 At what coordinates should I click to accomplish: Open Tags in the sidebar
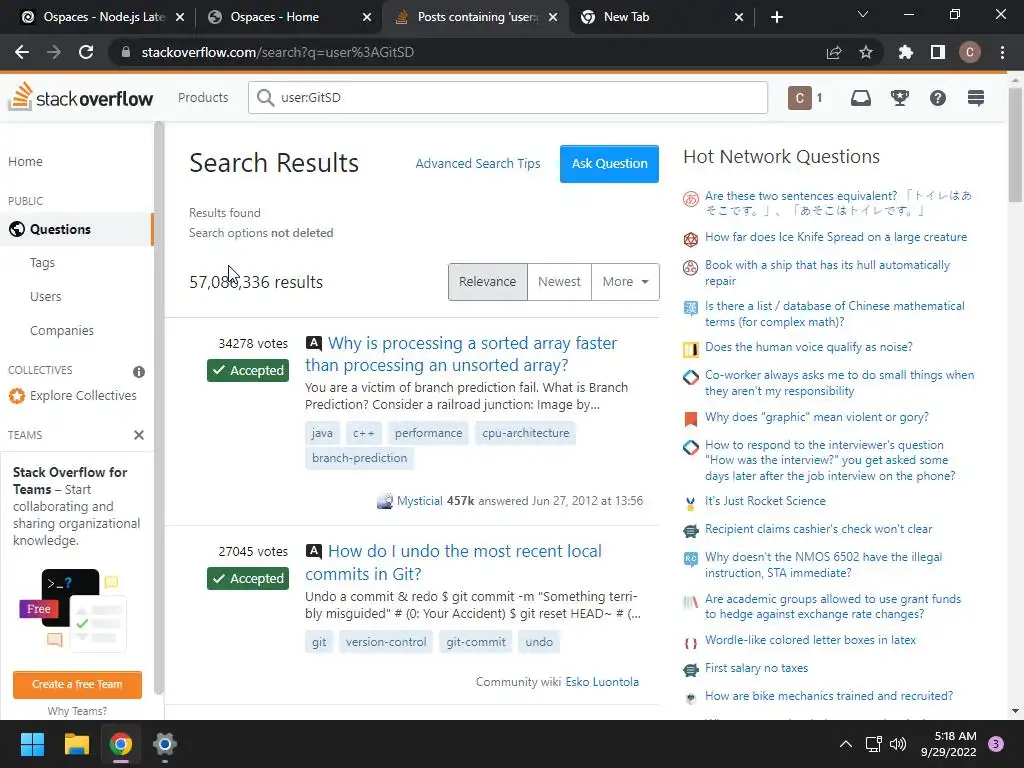click(42, 263)
